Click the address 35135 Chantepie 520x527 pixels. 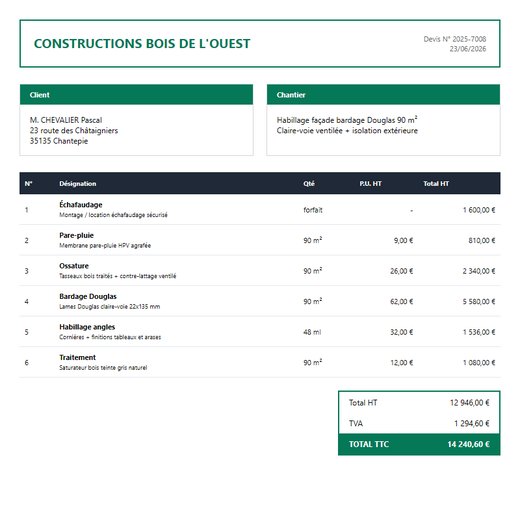click(59, 141)
